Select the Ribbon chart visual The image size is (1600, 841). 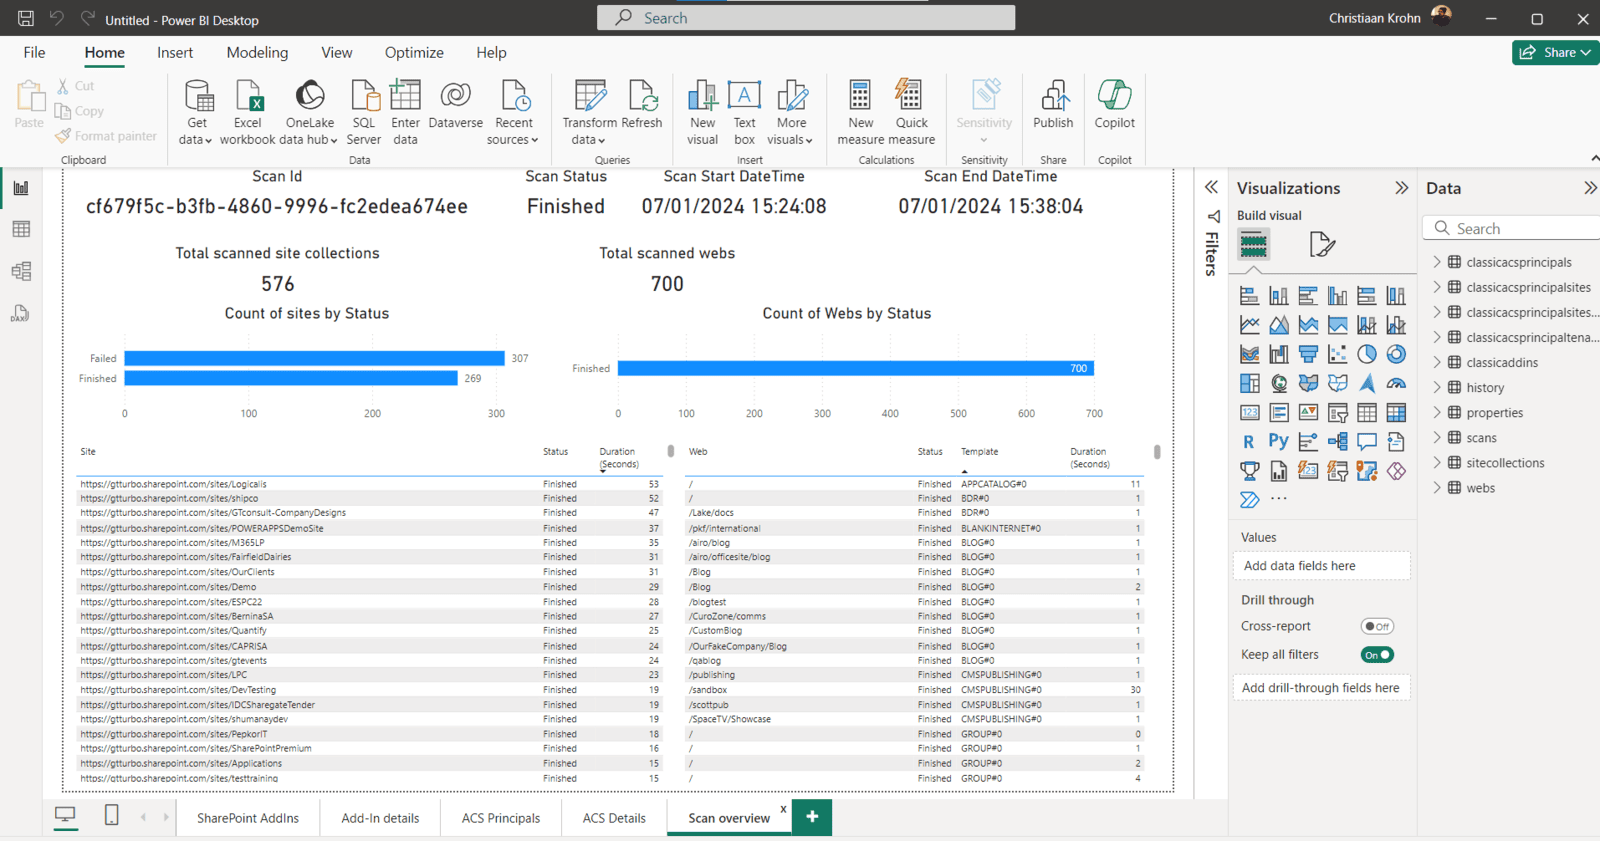[1249, 354]
